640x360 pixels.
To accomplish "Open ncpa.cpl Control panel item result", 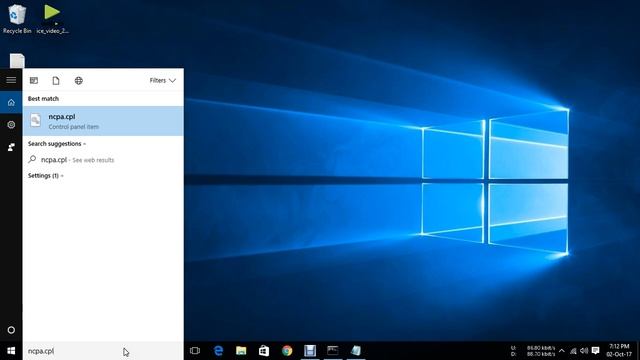I will pyautogui.click(x=103, y=121).
